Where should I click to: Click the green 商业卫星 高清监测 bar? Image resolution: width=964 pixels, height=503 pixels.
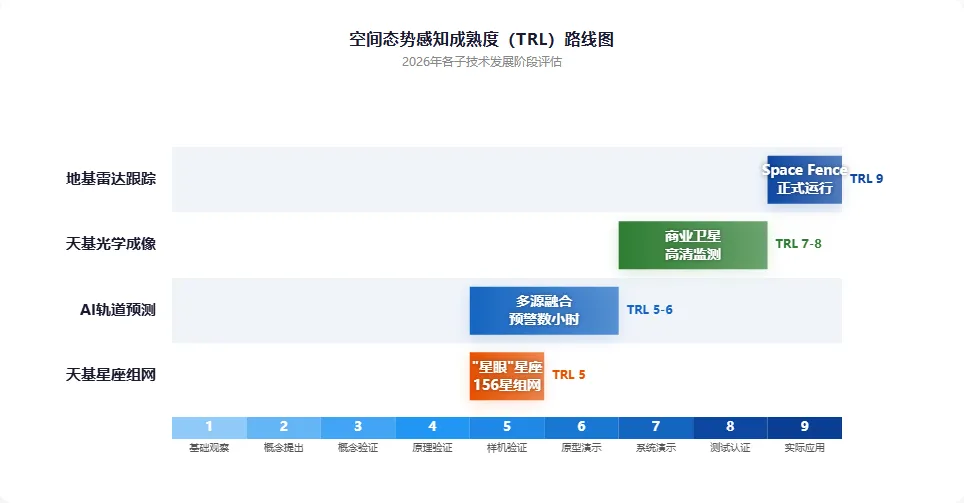pyautogui.click(x=693, y=245)
